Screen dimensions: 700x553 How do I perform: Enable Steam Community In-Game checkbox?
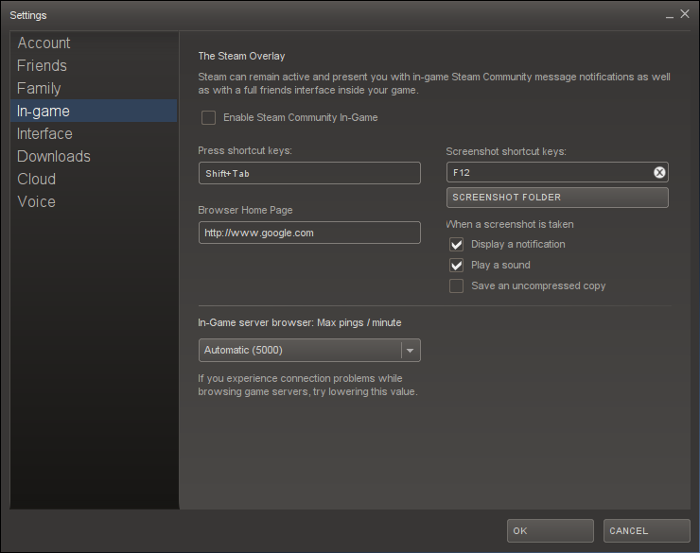(208, 118)
